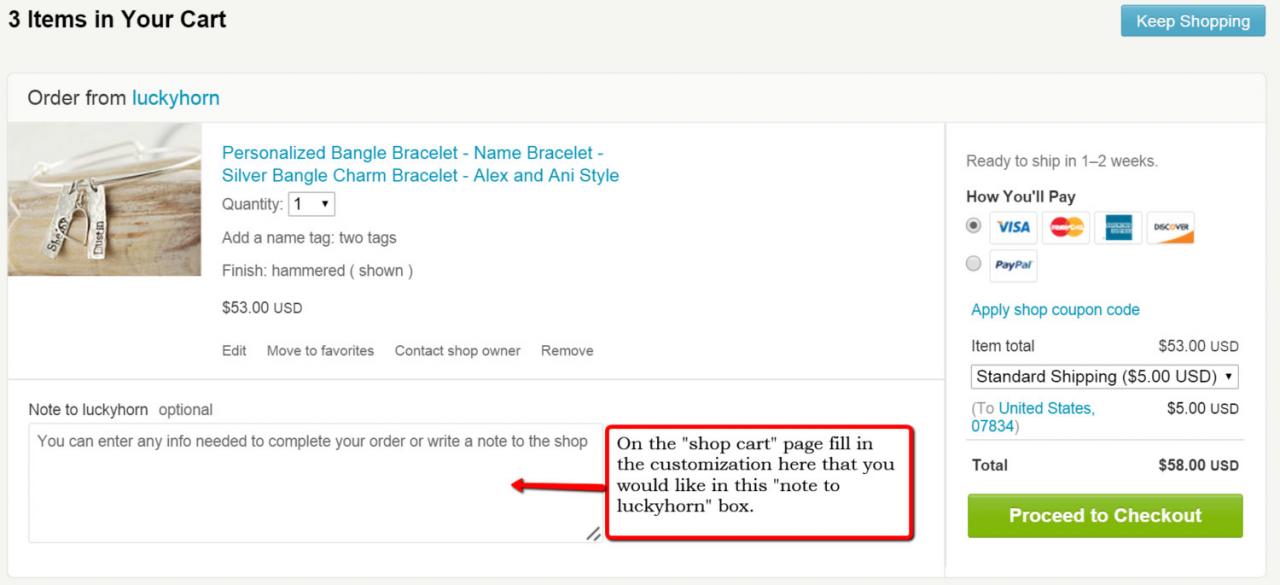This screenshot has height=585, width=1280.
Task: Grab the note box resize handle
Action: coord(594,534)
